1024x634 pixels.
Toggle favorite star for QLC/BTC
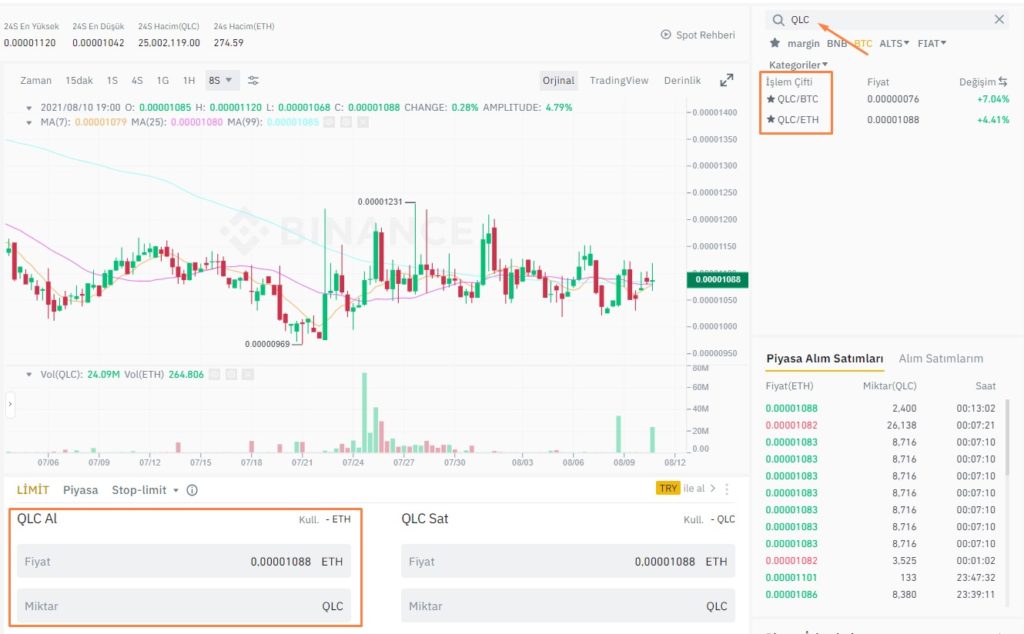point(771,99)
